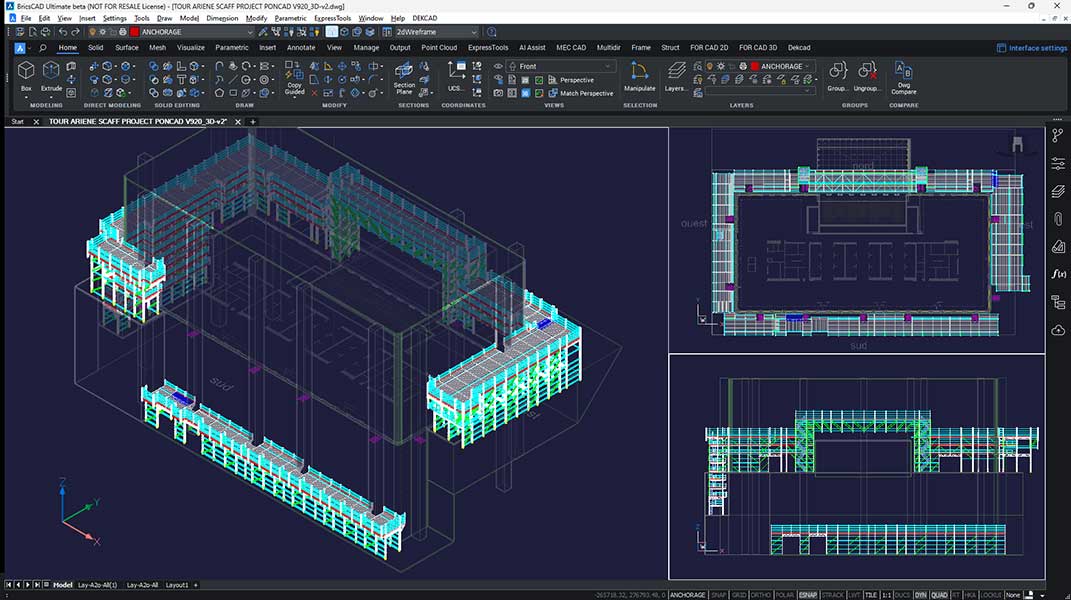Click the red layer color swatch
1071x600 pixels.
754,66
